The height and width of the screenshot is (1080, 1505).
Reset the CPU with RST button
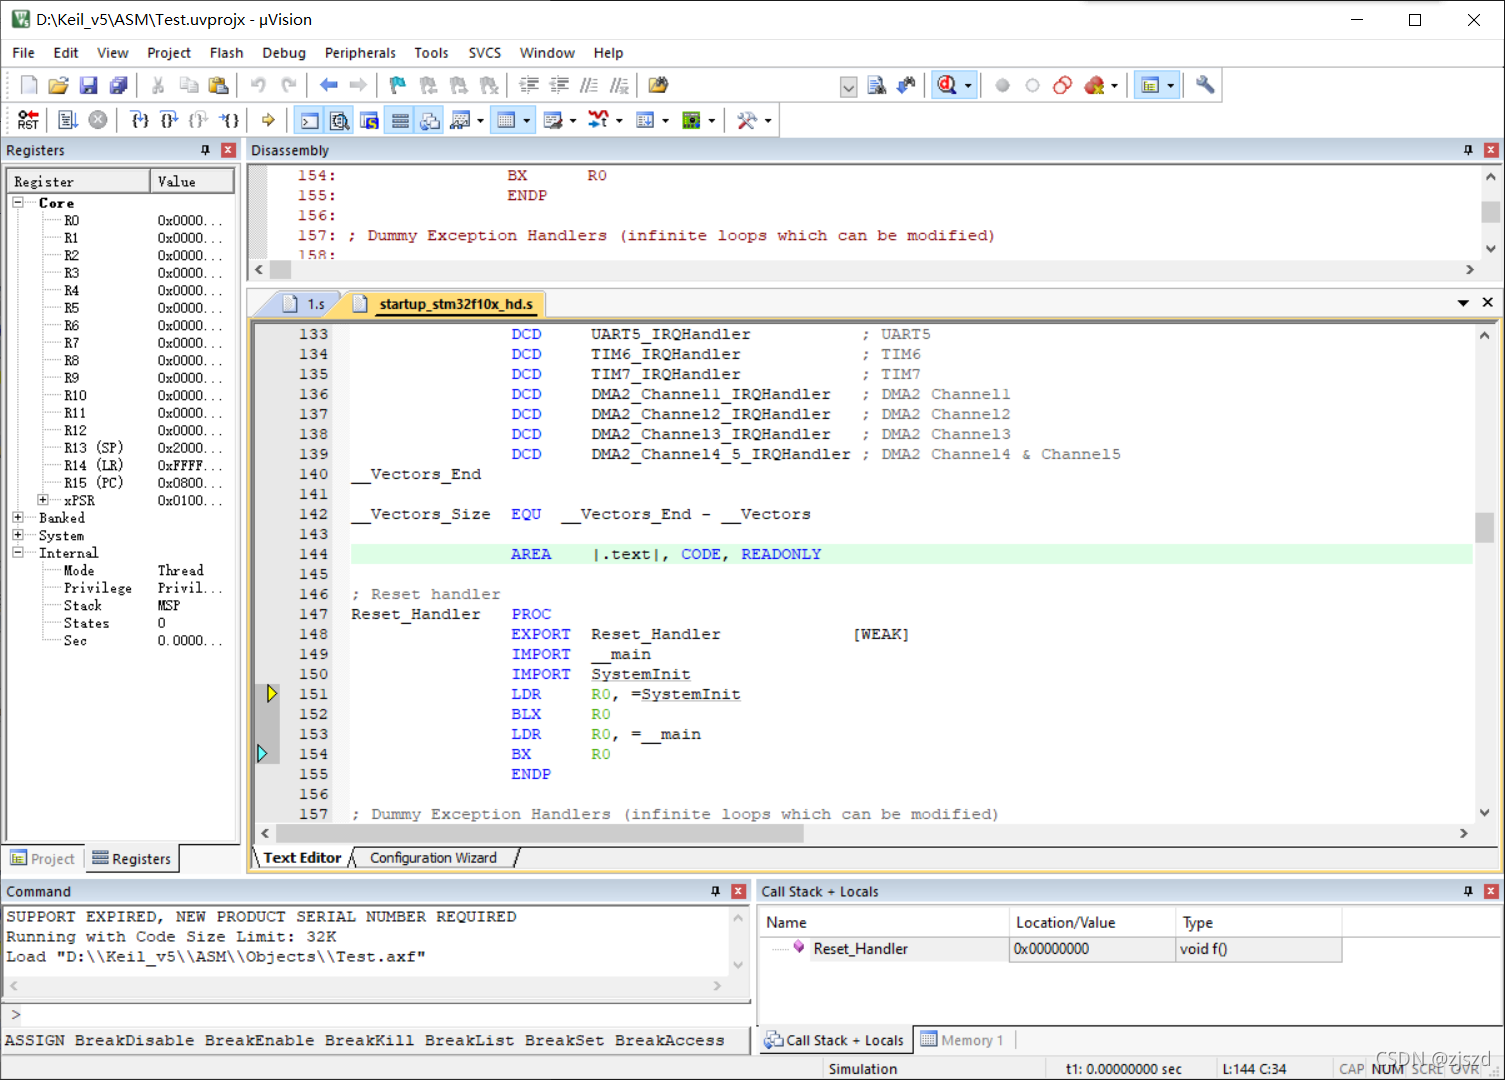(28, 121)
